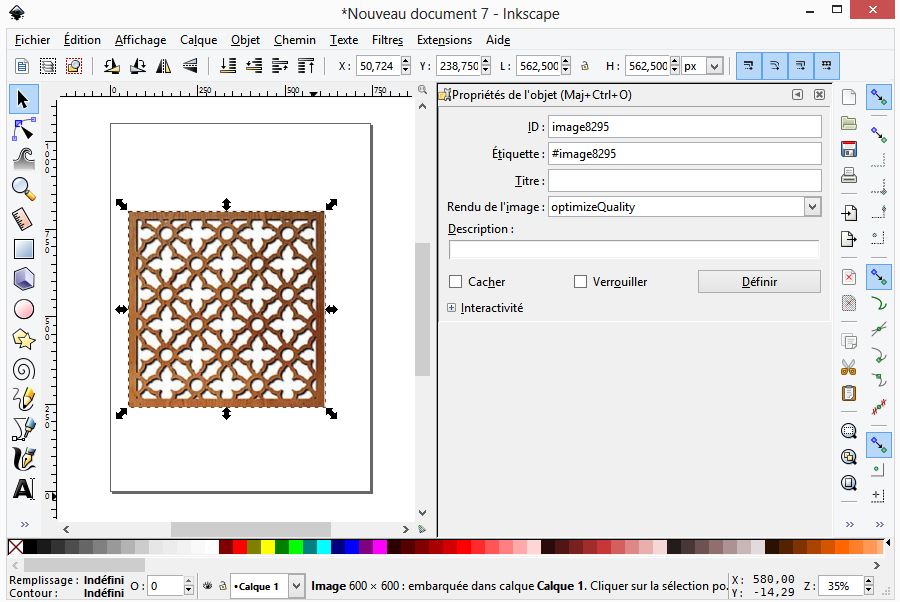Click the Print document icon
Viewport: 900px width, 602px height.
click(x=849, y=175)
